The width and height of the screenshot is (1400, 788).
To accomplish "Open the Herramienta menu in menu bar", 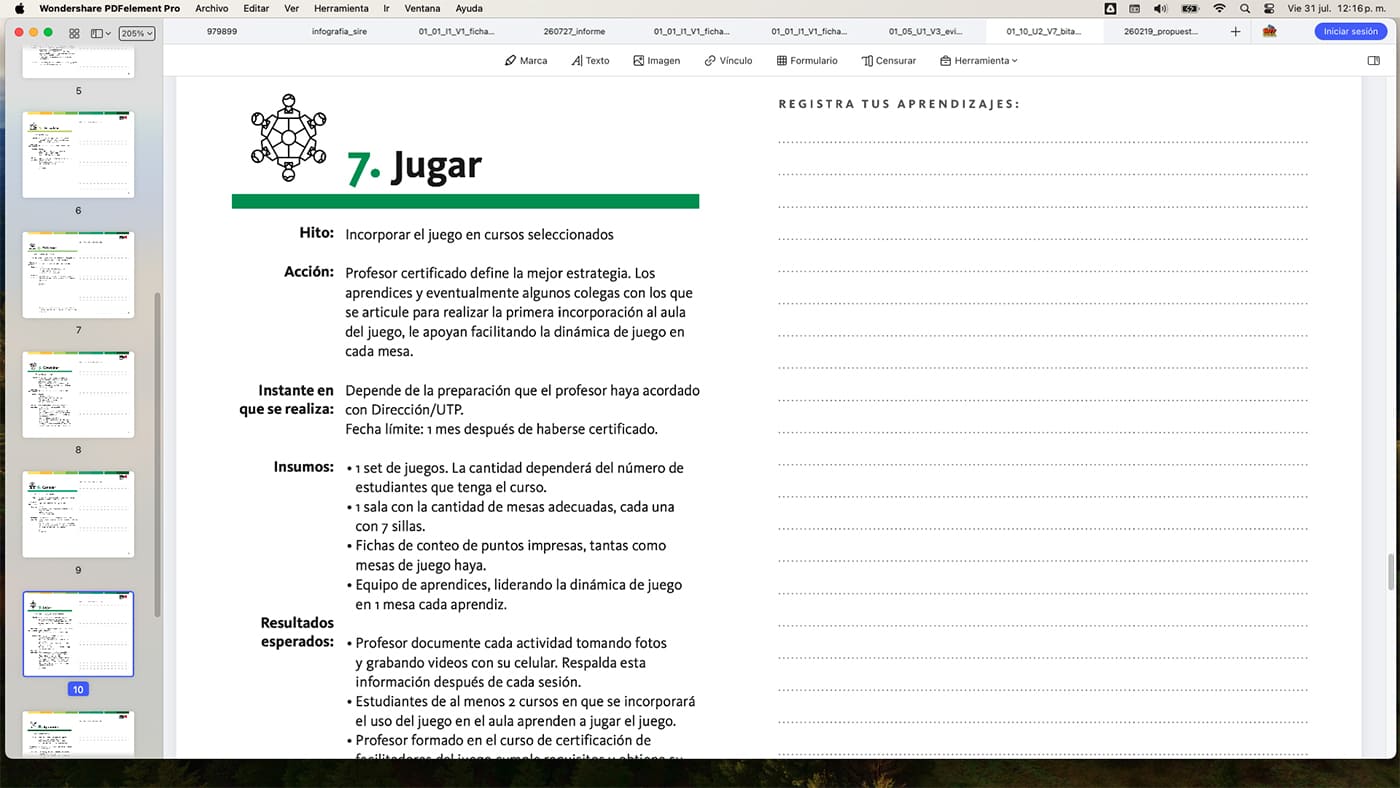I will (x=341, y=8).
